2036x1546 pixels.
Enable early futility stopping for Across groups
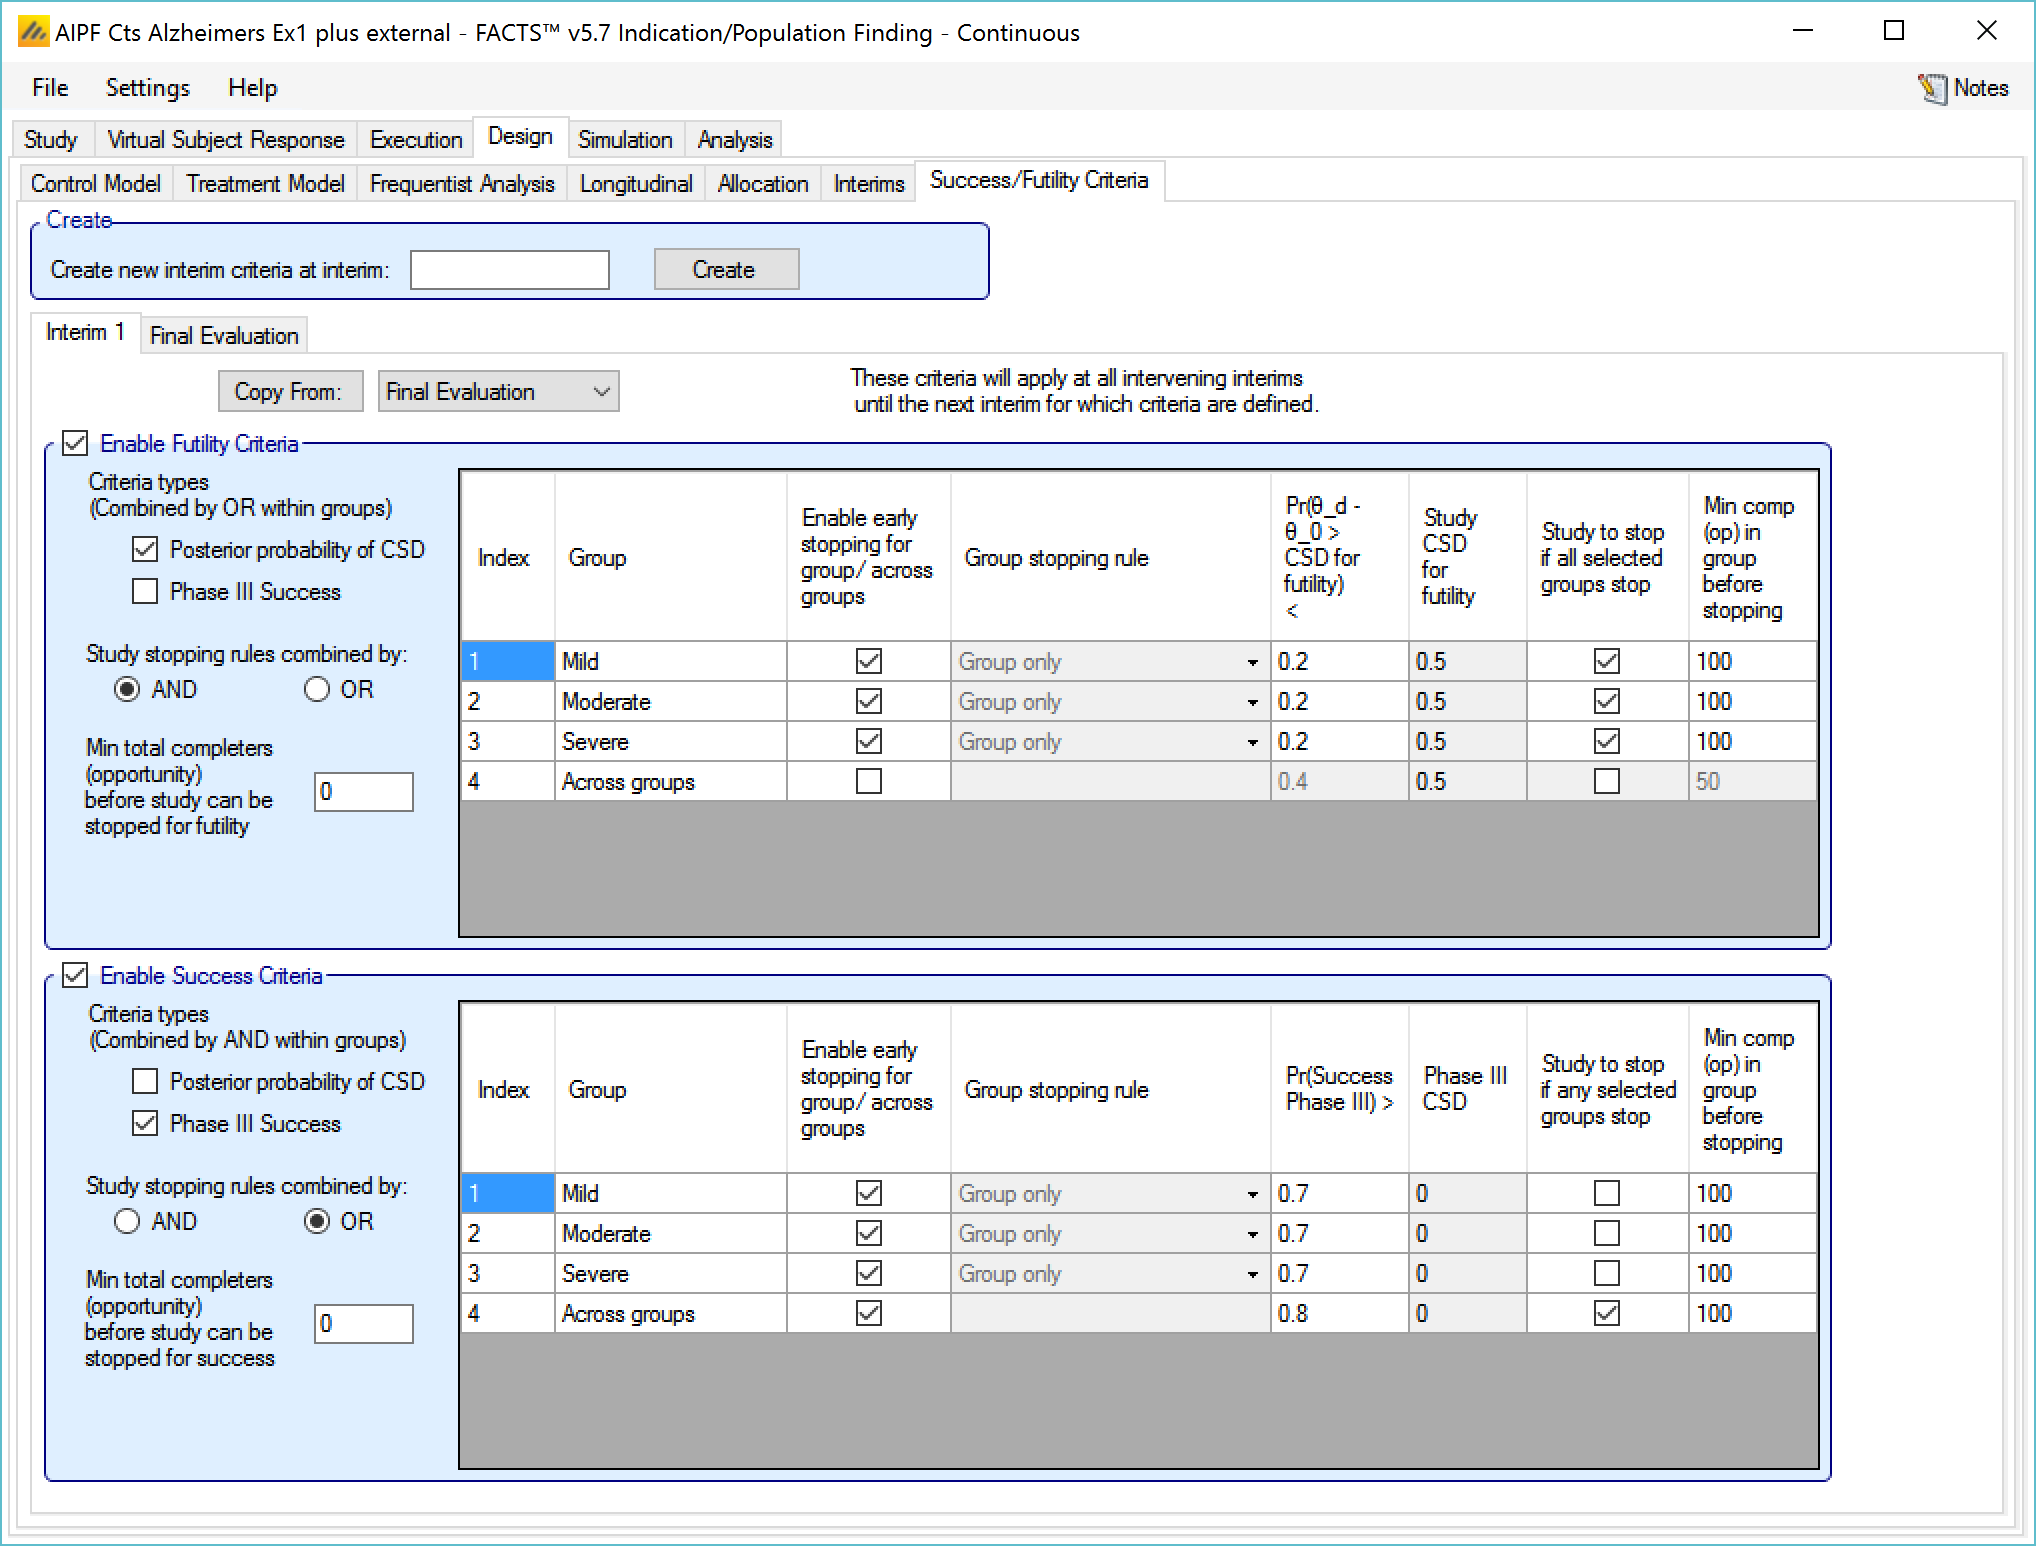pos(868,781)
